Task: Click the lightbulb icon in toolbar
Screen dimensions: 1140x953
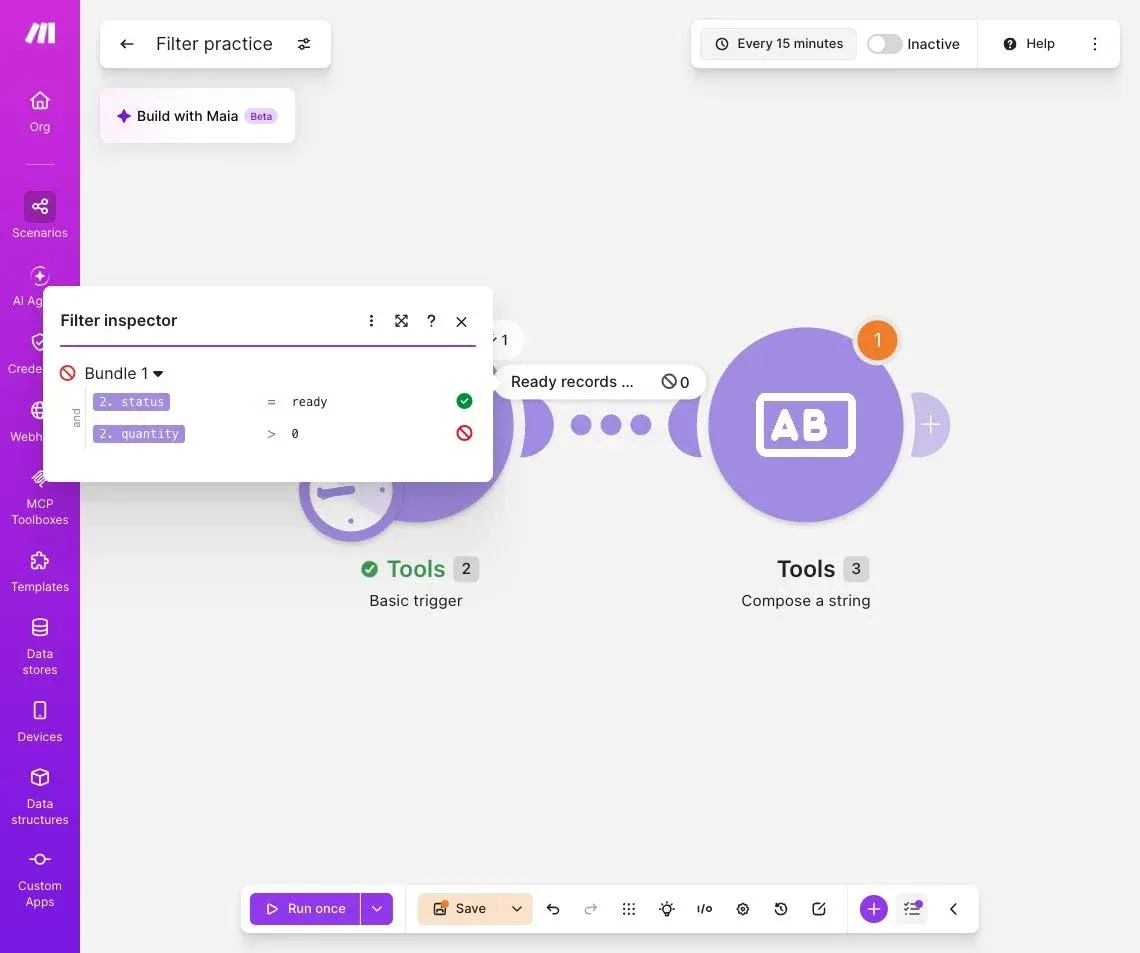Action: 667,909
